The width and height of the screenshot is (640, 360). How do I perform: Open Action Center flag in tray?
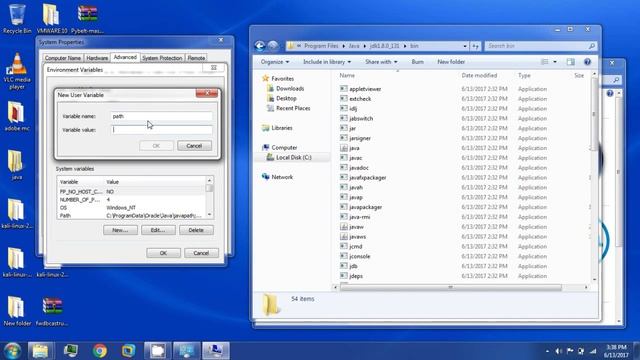pyautogui.click(x=570, y=351)
